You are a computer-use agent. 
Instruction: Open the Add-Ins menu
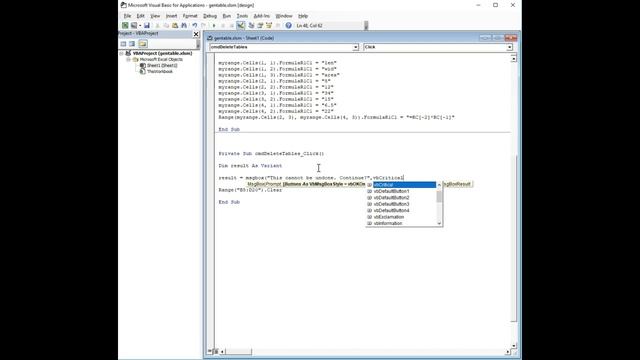[x=262, y=16]
